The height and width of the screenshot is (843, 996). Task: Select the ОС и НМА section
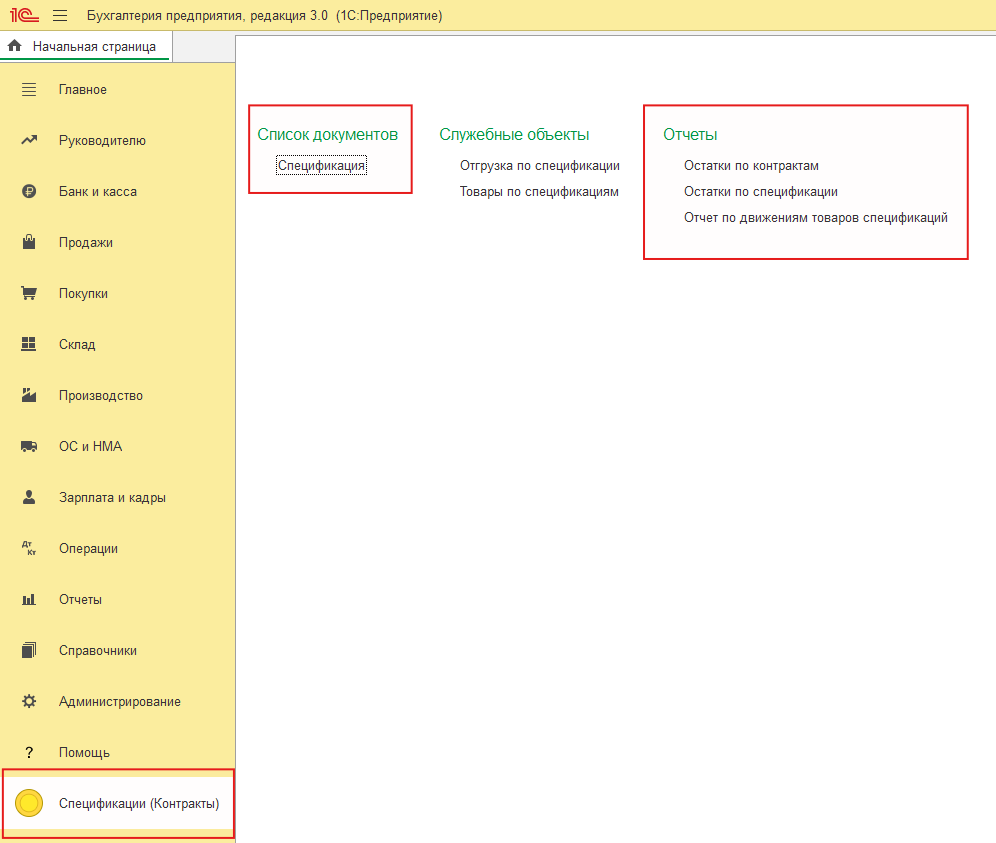(118, 446)
